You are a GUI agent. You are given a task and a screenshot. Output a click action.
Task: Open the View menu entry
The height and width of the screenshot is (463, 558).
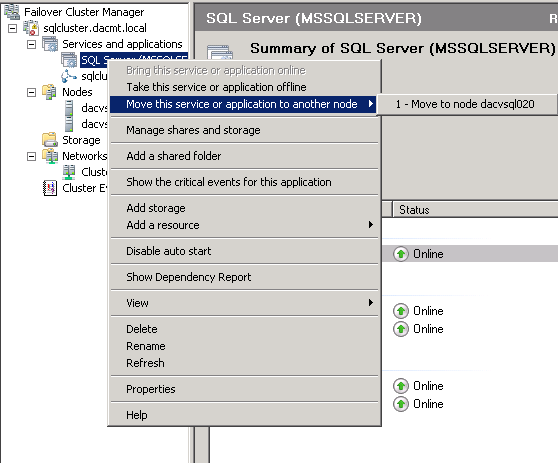coord(244,303)
